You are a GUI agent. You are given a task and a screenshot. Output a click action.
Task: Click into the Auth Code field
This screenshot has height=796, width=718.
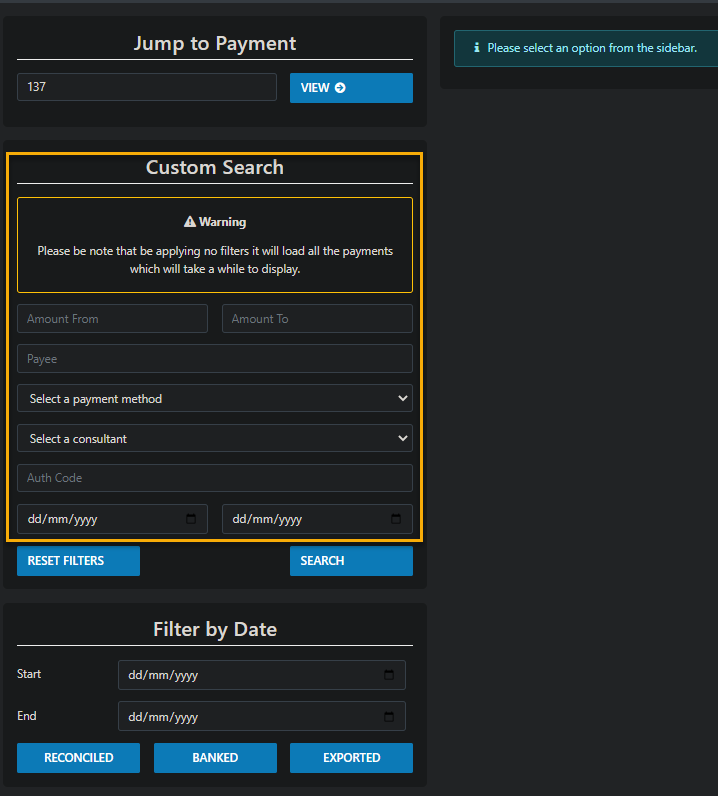tap(214, 478)
